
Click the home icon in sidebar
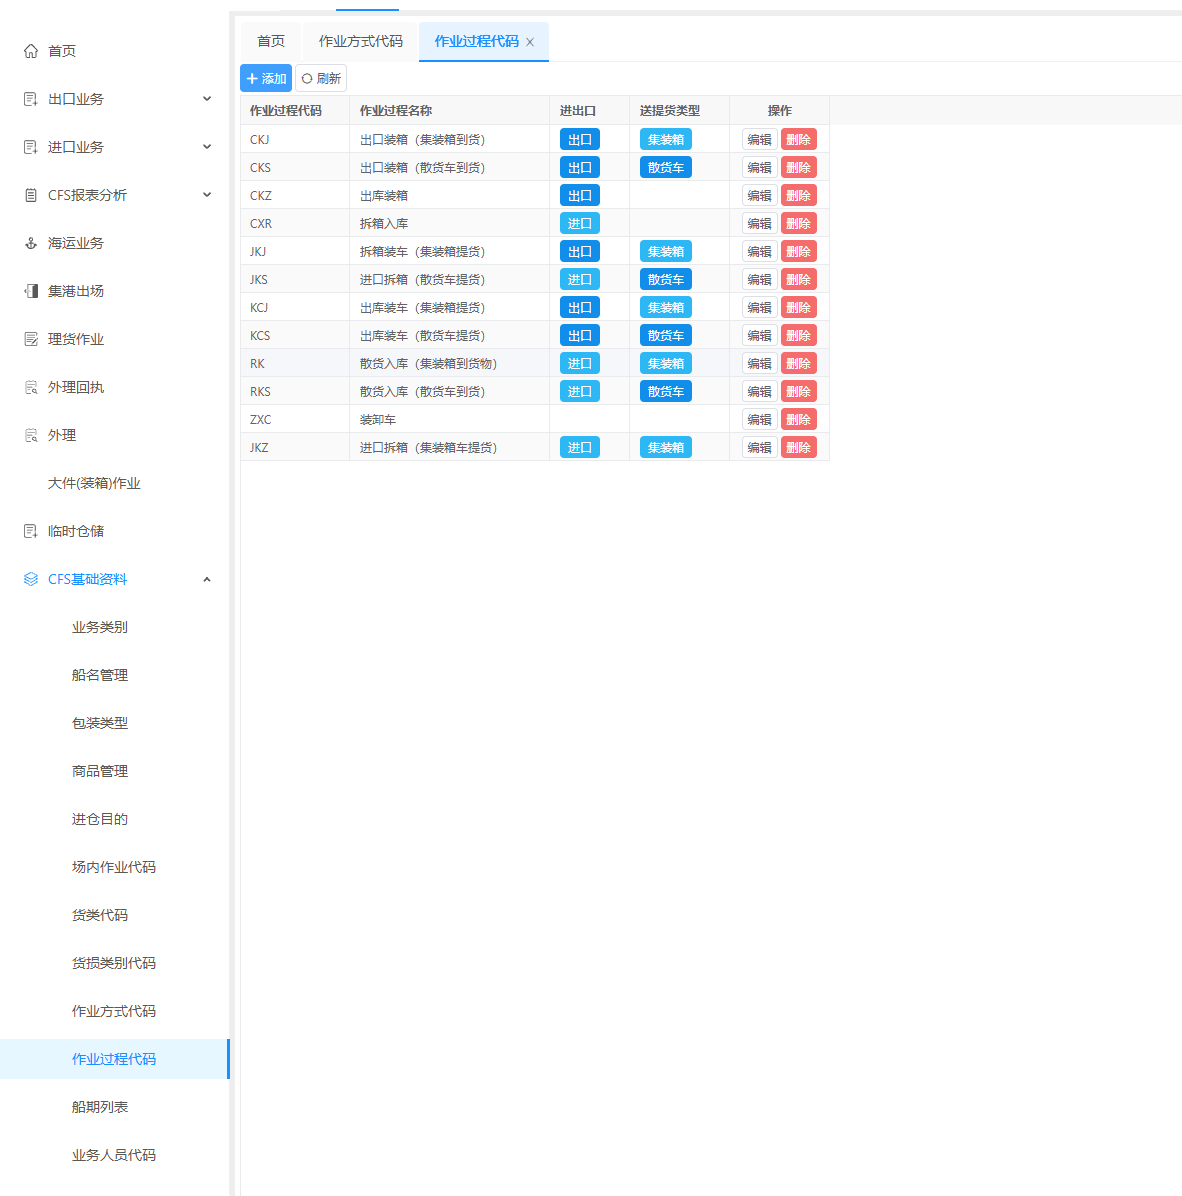(x=31, y=51)
